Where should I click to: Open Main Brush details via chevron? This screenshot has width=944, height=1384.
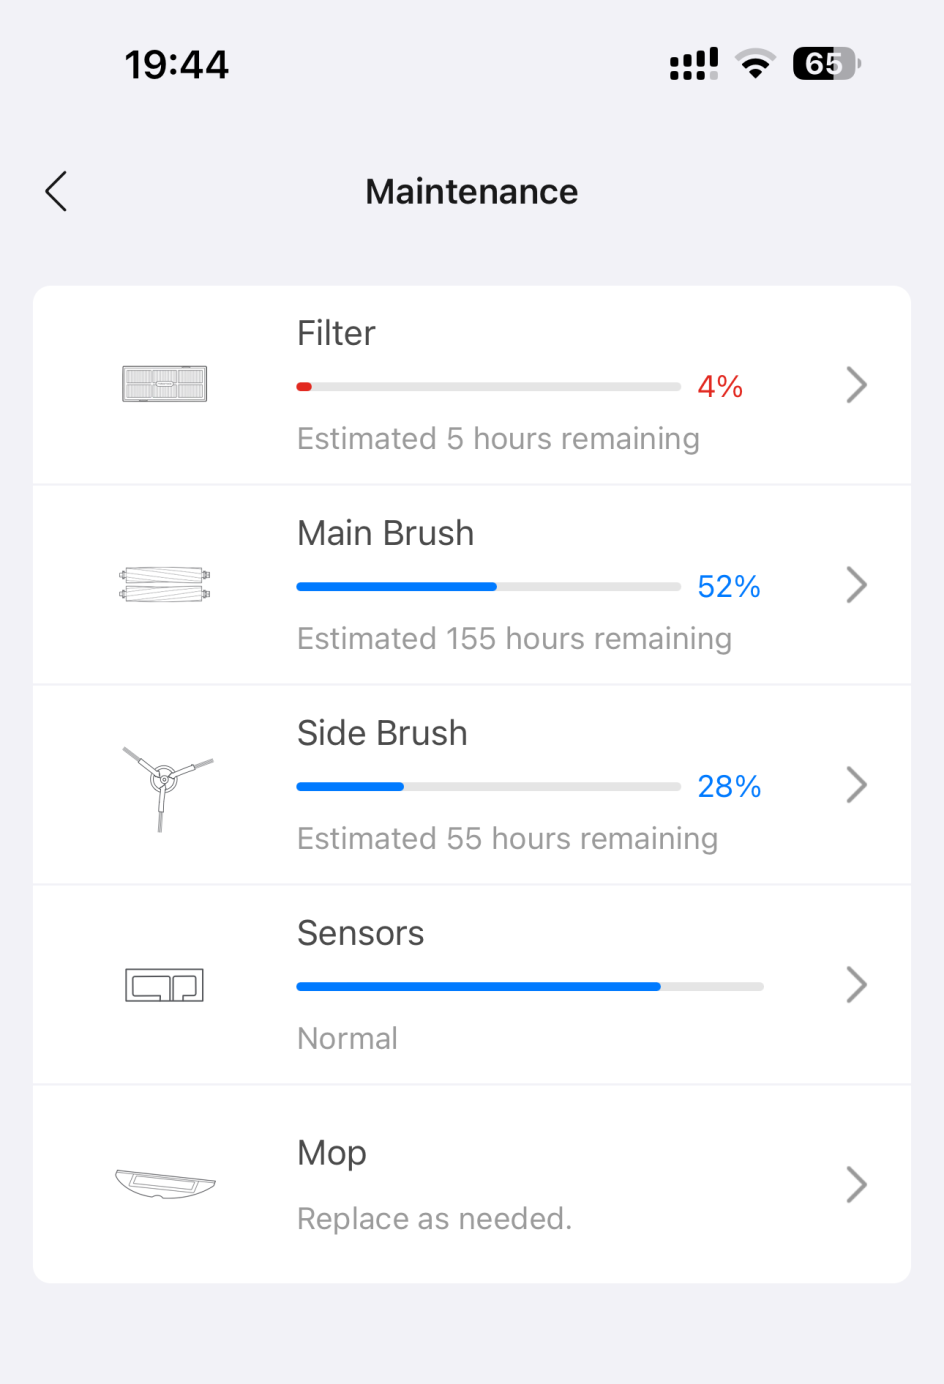pos(856,585)
